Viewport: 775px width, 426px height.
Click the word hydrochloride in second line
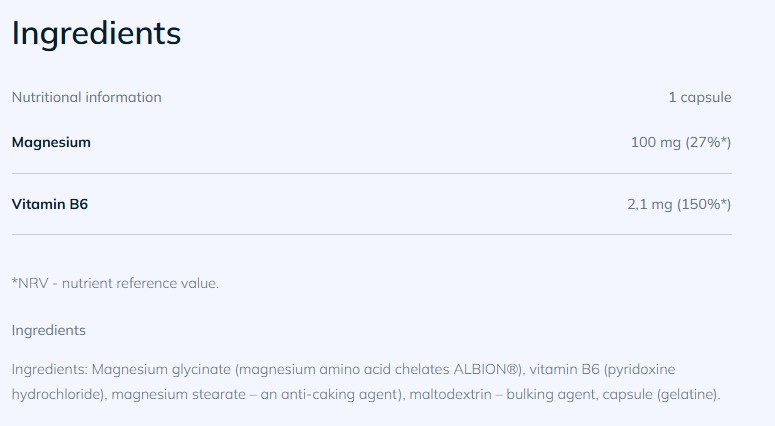58,394
